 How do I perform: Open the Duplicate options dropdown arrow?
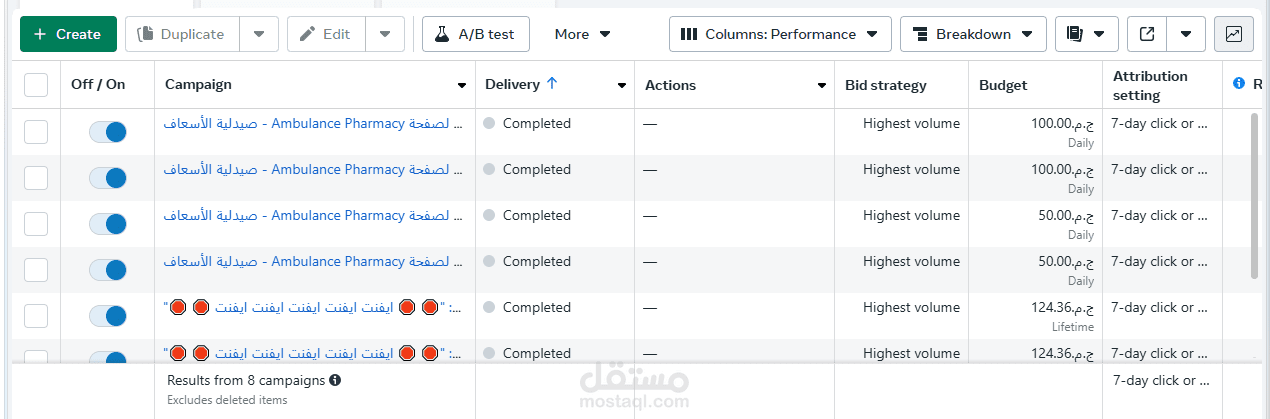[x=259, y=34]
